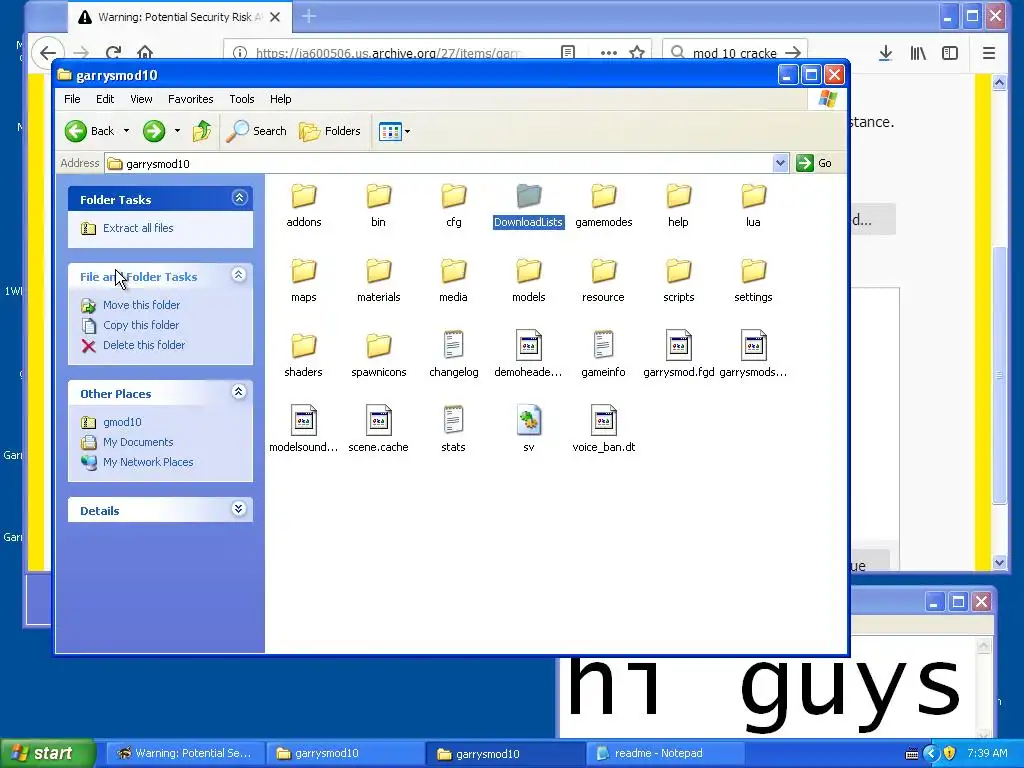Select the modelsound file icon
This screenshot has height=768, width=1024.
point(304,420)
